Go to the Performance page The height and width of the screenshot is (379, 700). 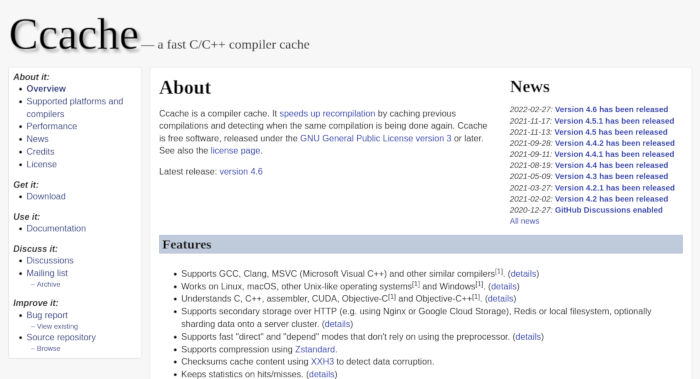pos(51,126)
